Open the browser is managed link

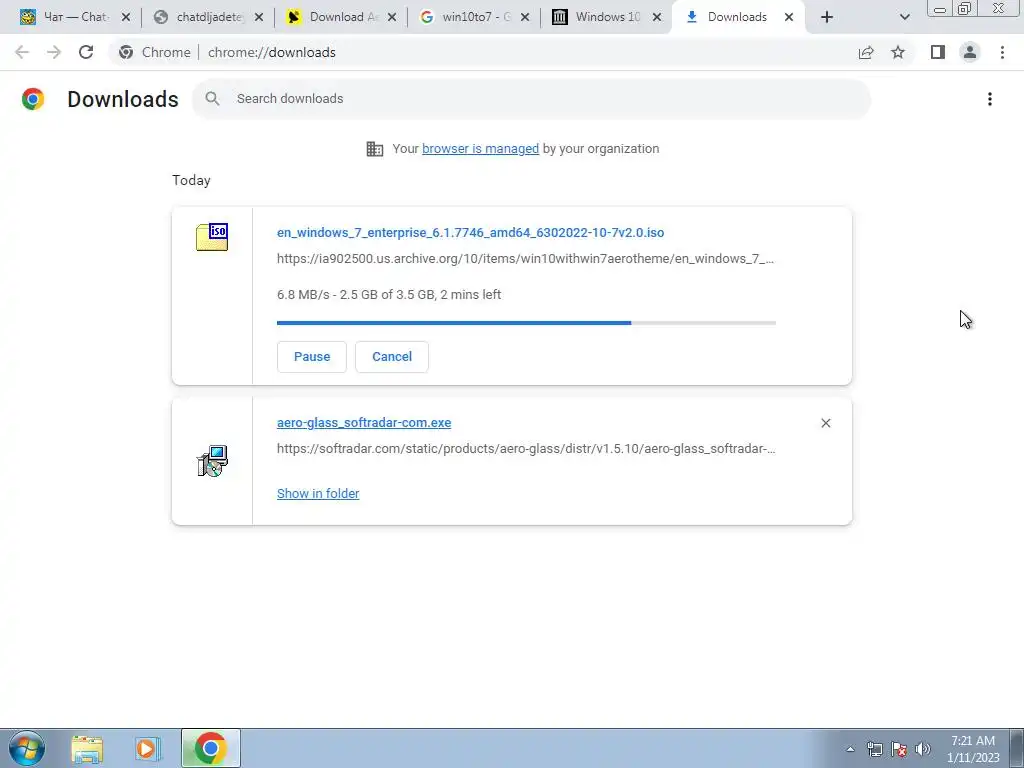pos(480,149)
